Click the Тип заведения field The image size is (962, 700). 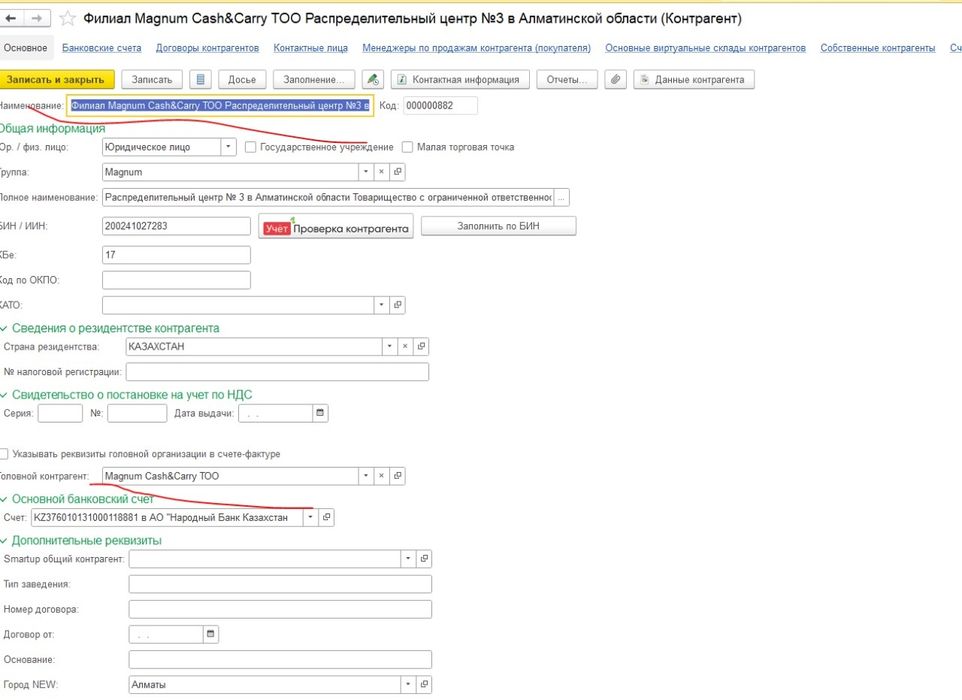pyautogui.click(x=280, y=584)
